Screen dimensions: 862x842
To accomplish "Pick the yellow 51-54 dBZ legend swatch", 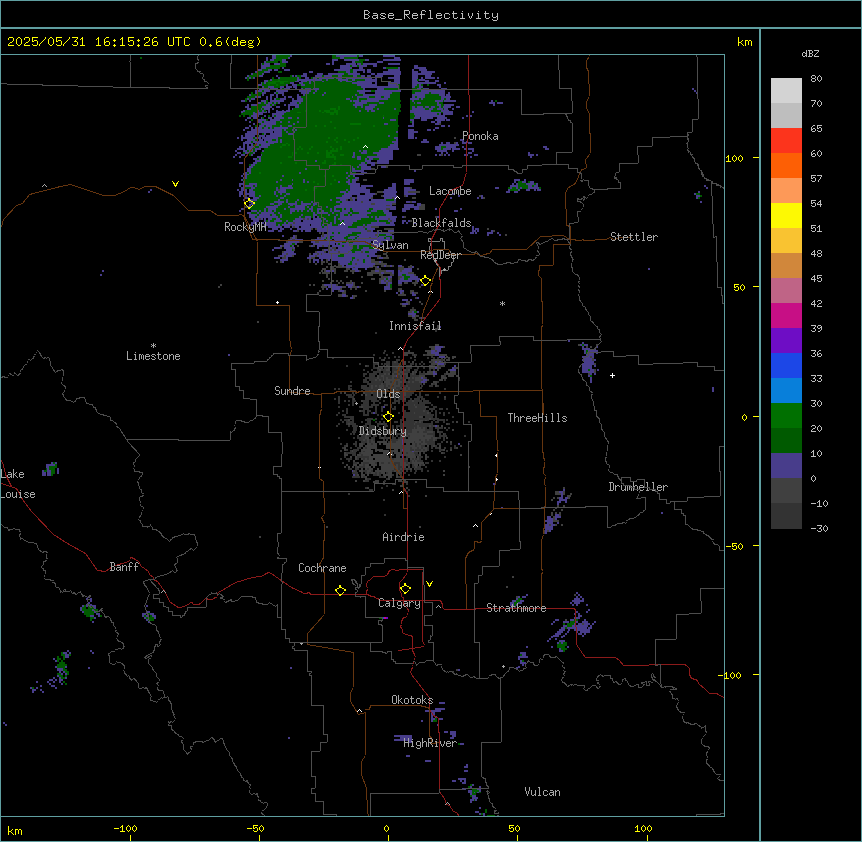I will click(x=786, y=216).
